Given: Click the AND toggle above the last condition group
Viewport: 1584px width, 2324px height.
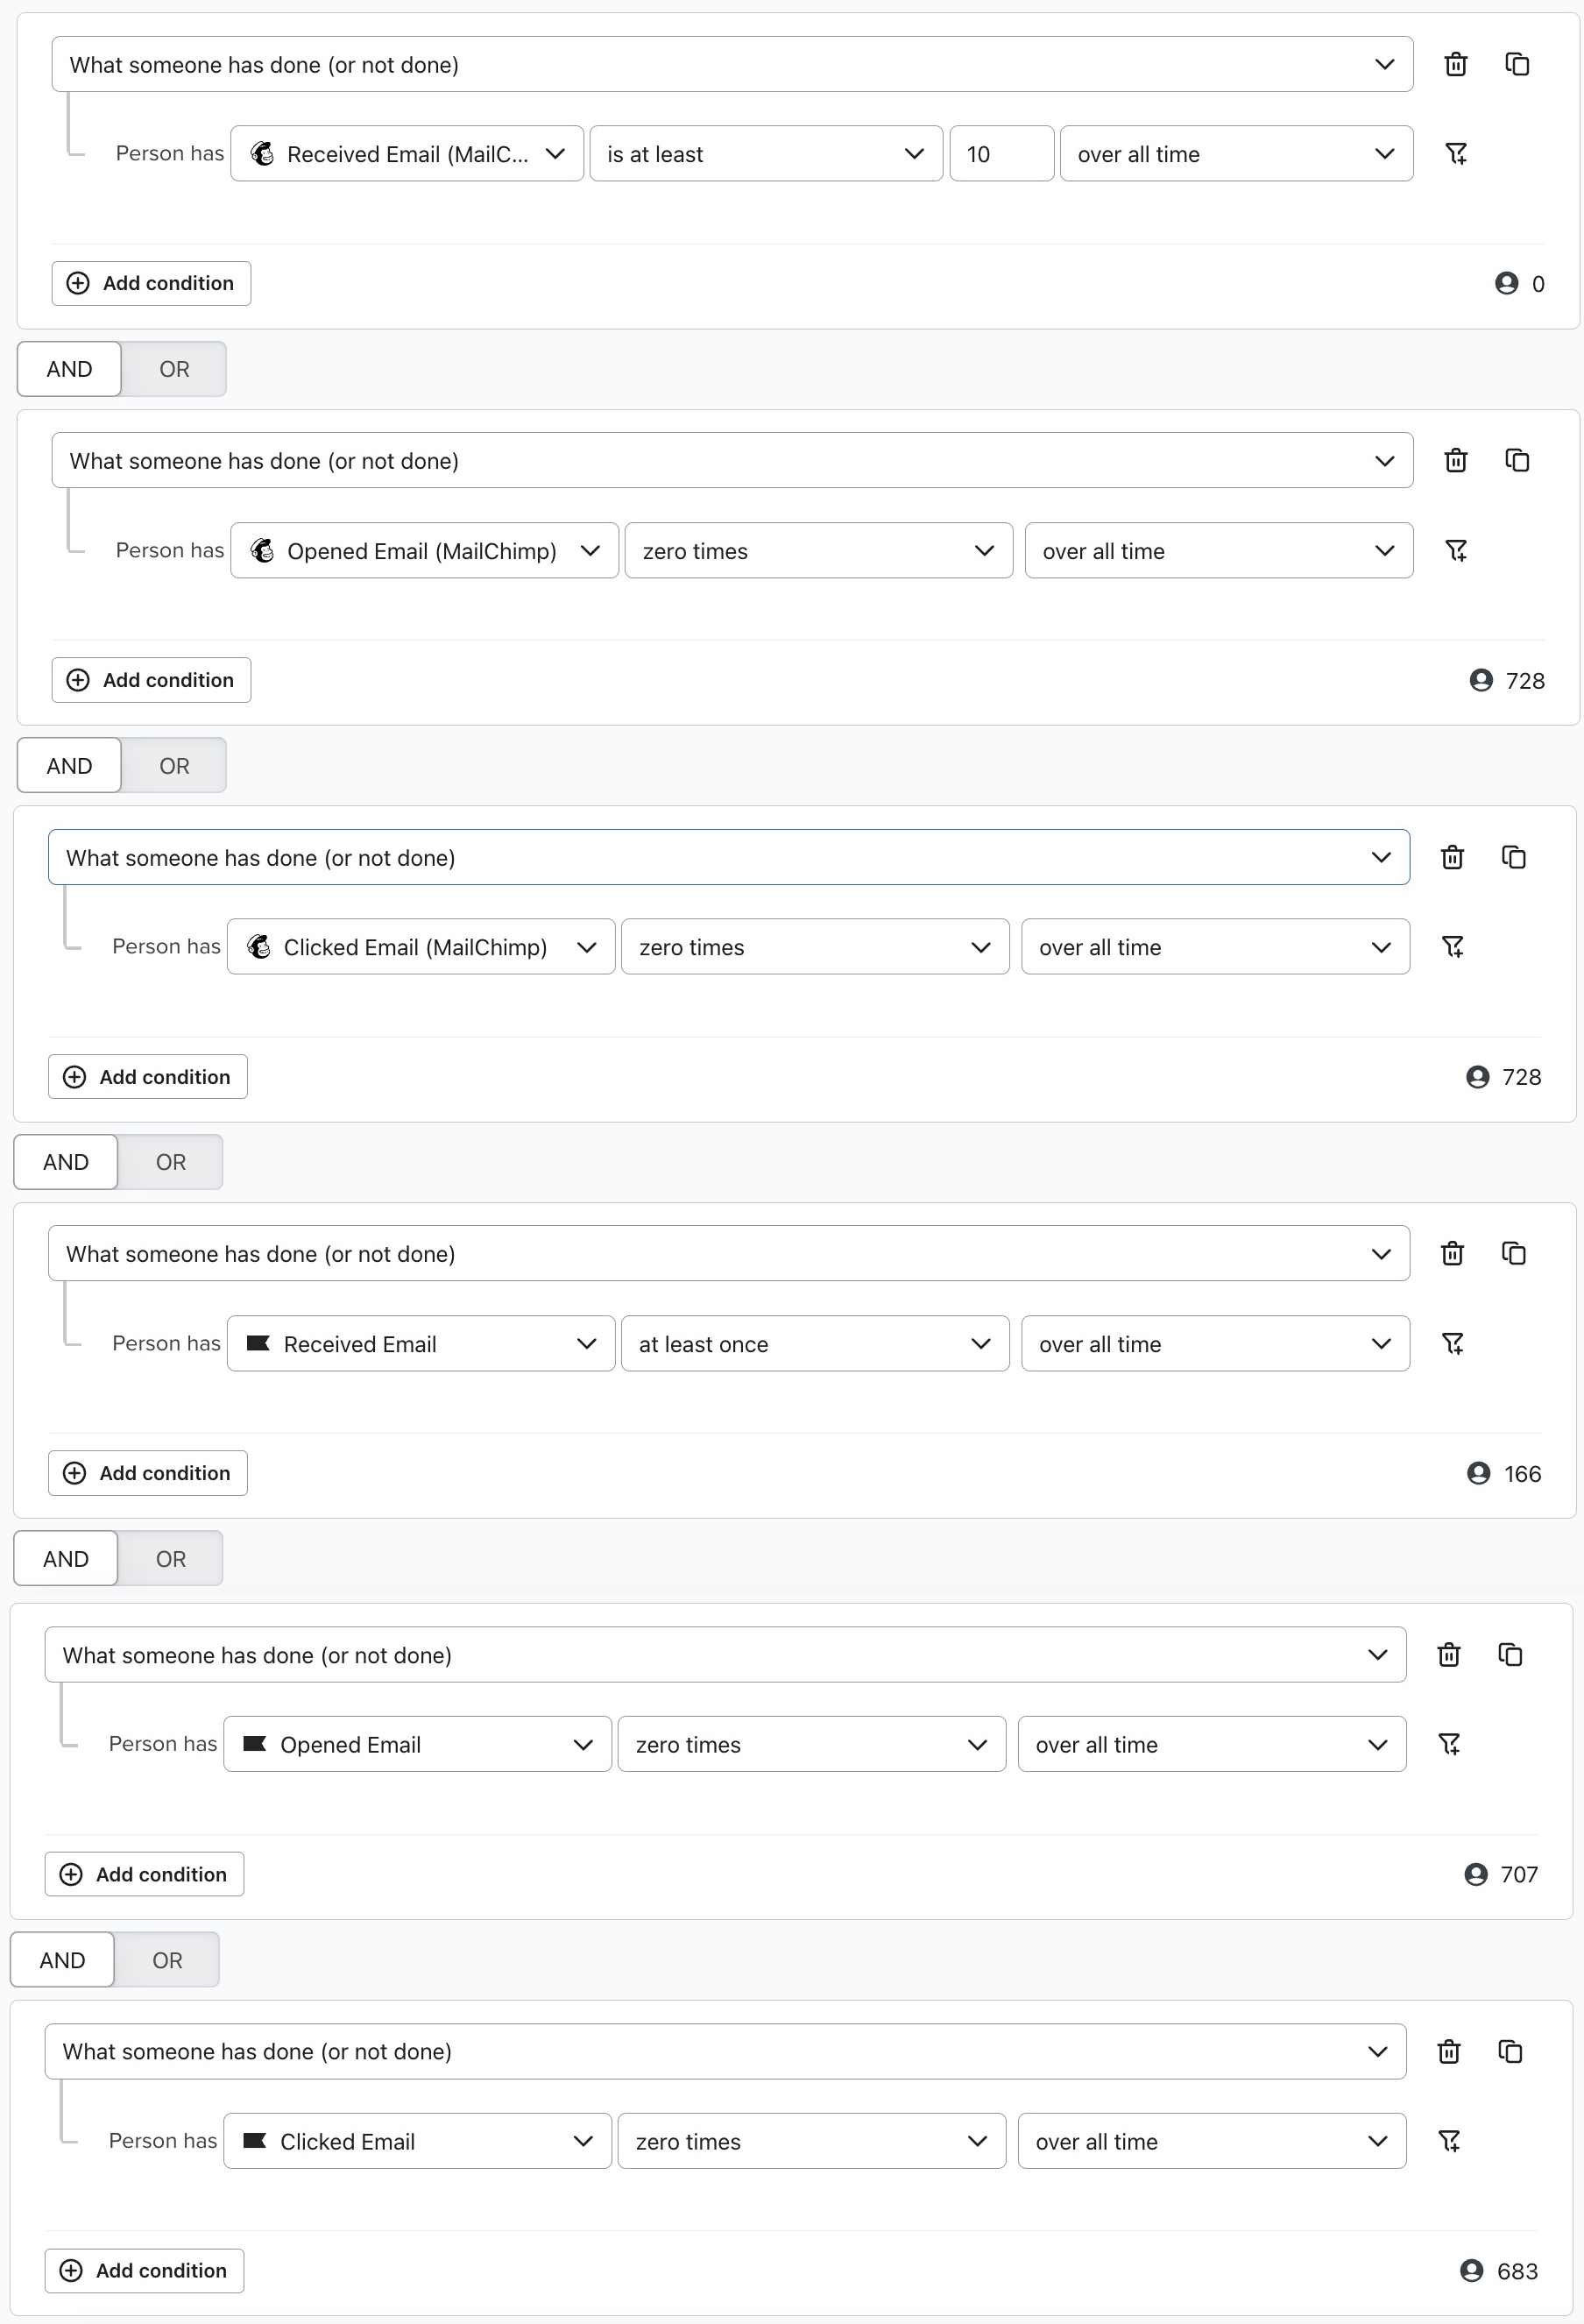Looking at the screenshot, I should pos(62,1959).
